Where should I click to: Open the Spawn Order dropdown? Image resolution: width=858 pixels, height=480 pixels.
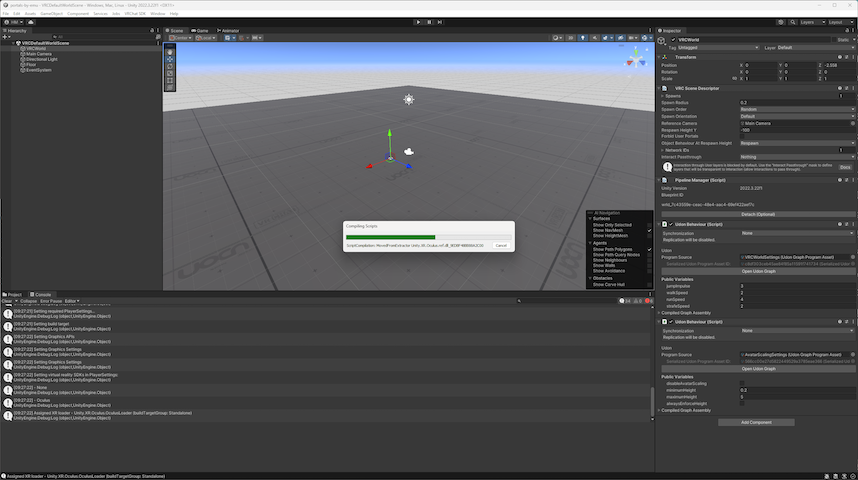pyautogui.click(x=796, y=109)
